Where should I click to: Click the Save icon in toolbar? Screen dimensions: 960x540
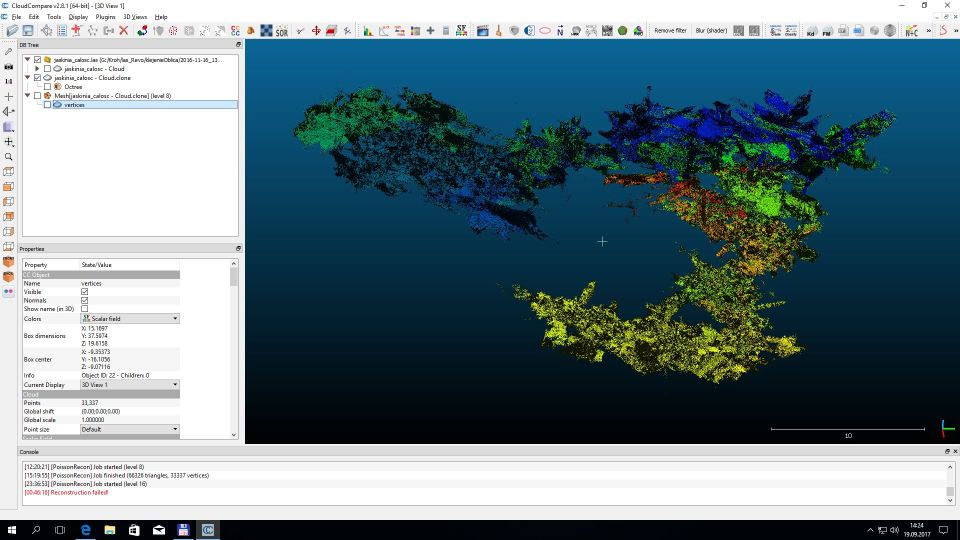(x=28, y=31)
